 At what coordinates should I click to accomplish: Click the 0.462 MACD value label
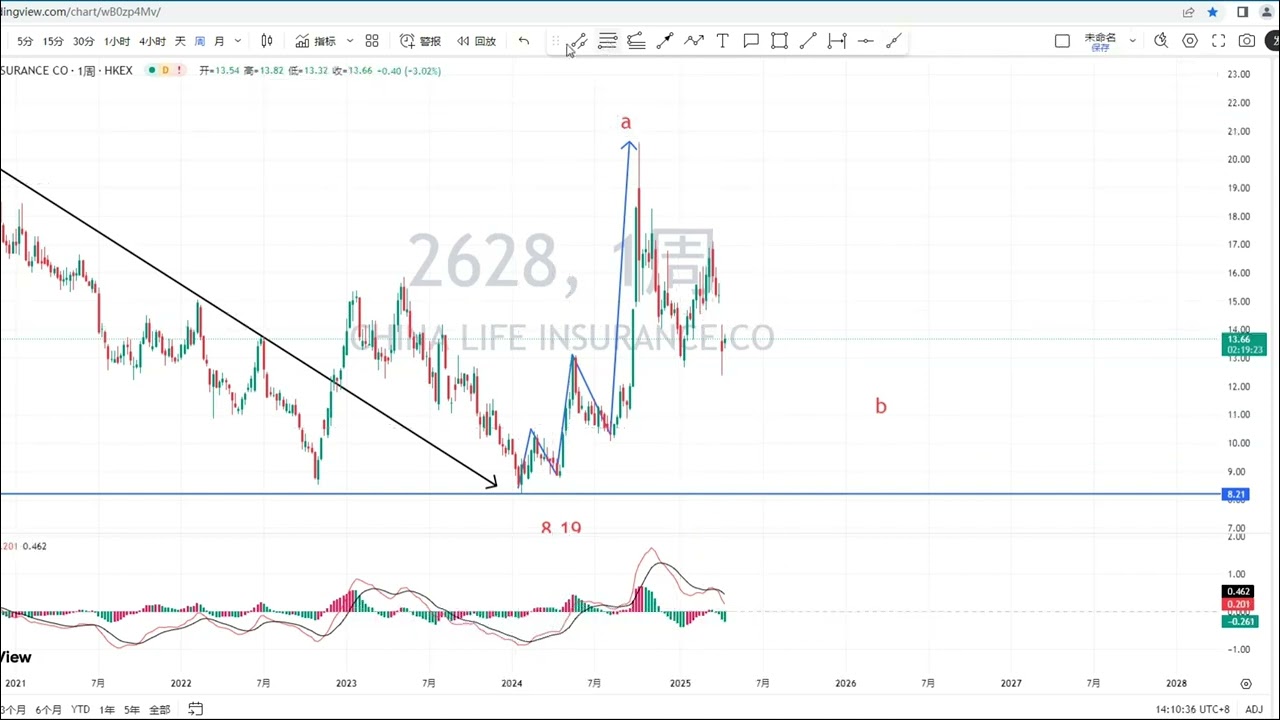click(1238, 592)
